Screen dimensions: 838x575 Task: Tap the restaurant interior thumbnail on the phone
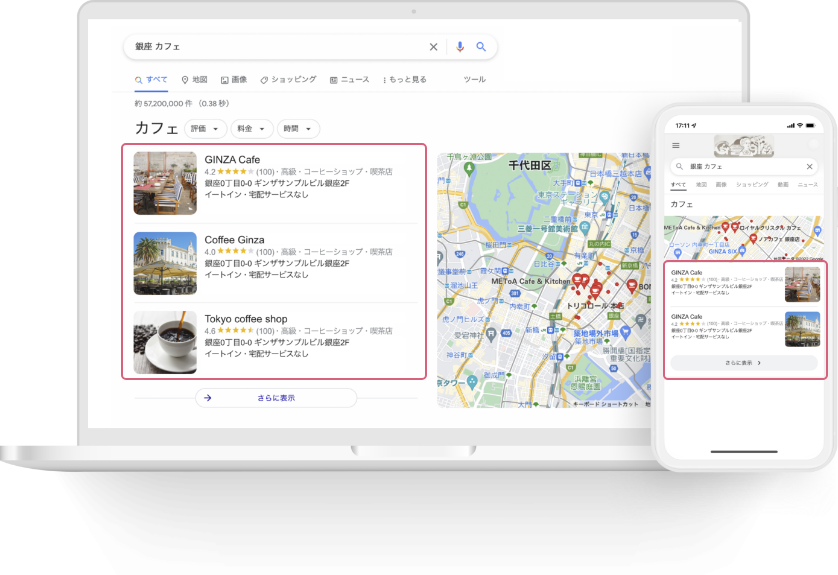802,284
